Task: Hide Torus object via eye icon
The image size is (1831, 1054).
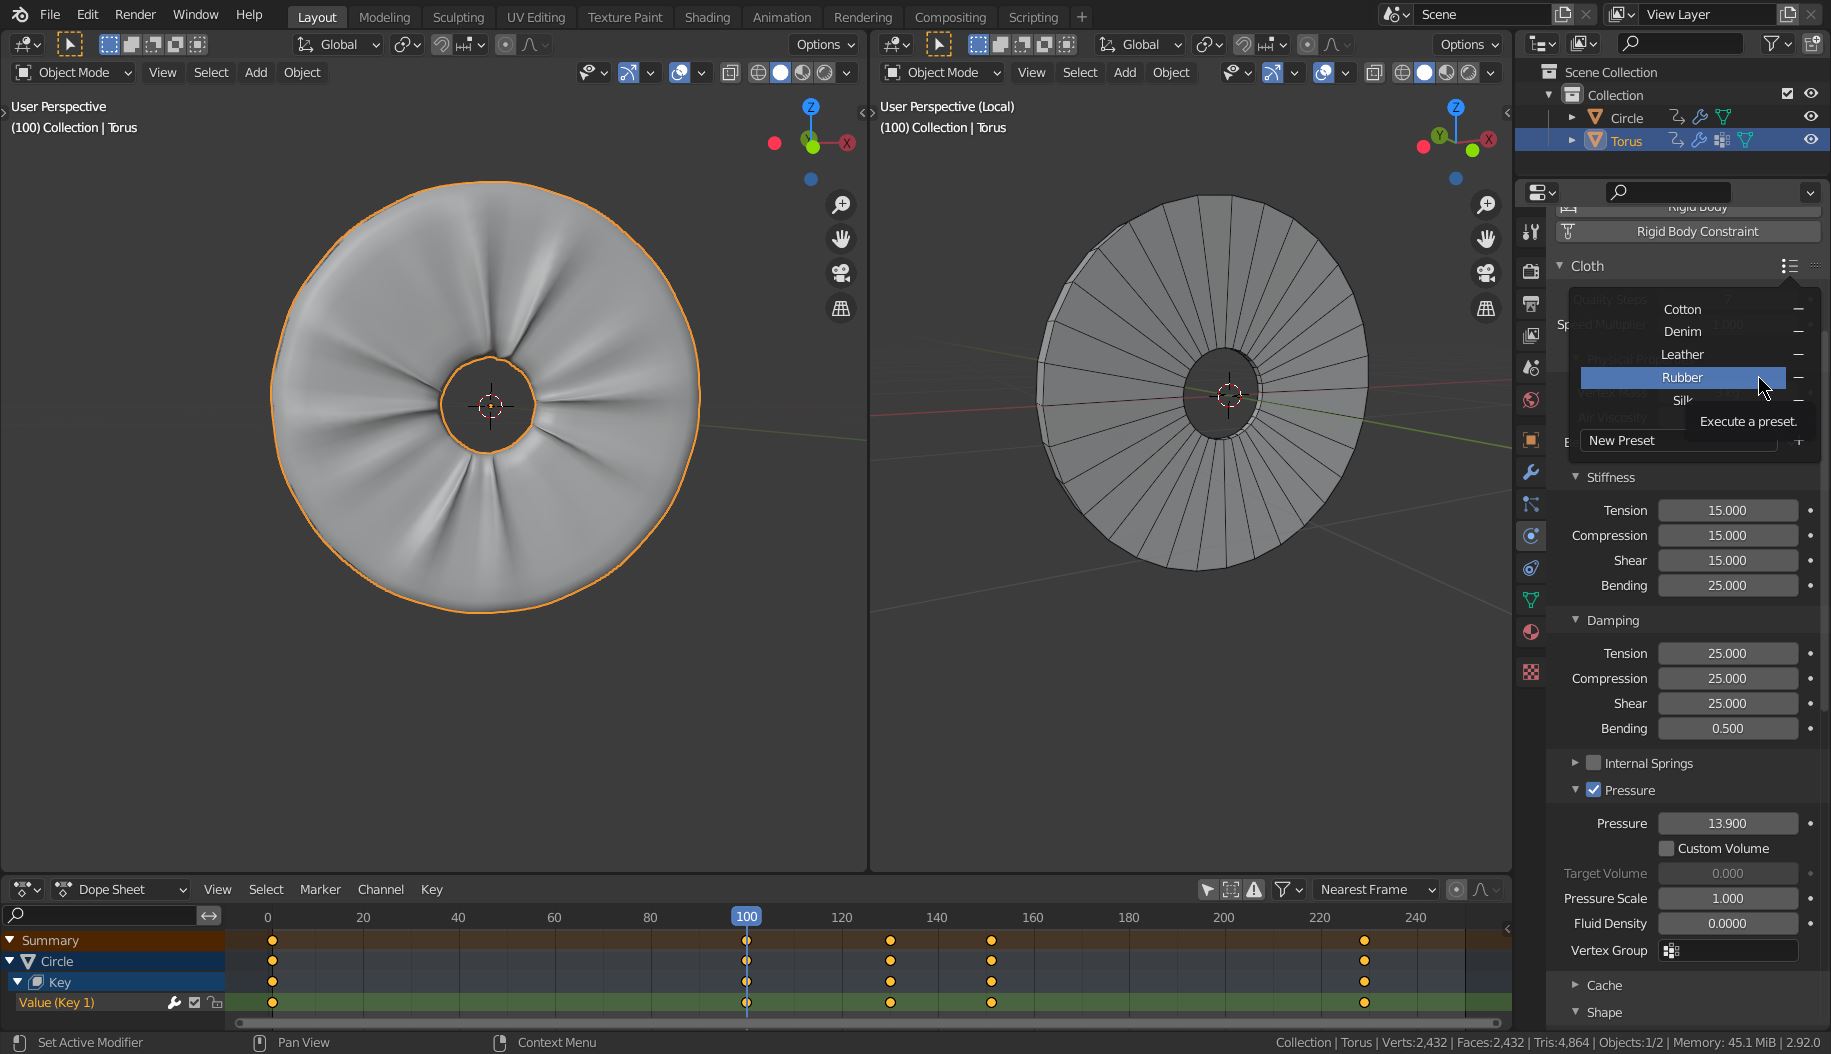Action: (1810, 140)
